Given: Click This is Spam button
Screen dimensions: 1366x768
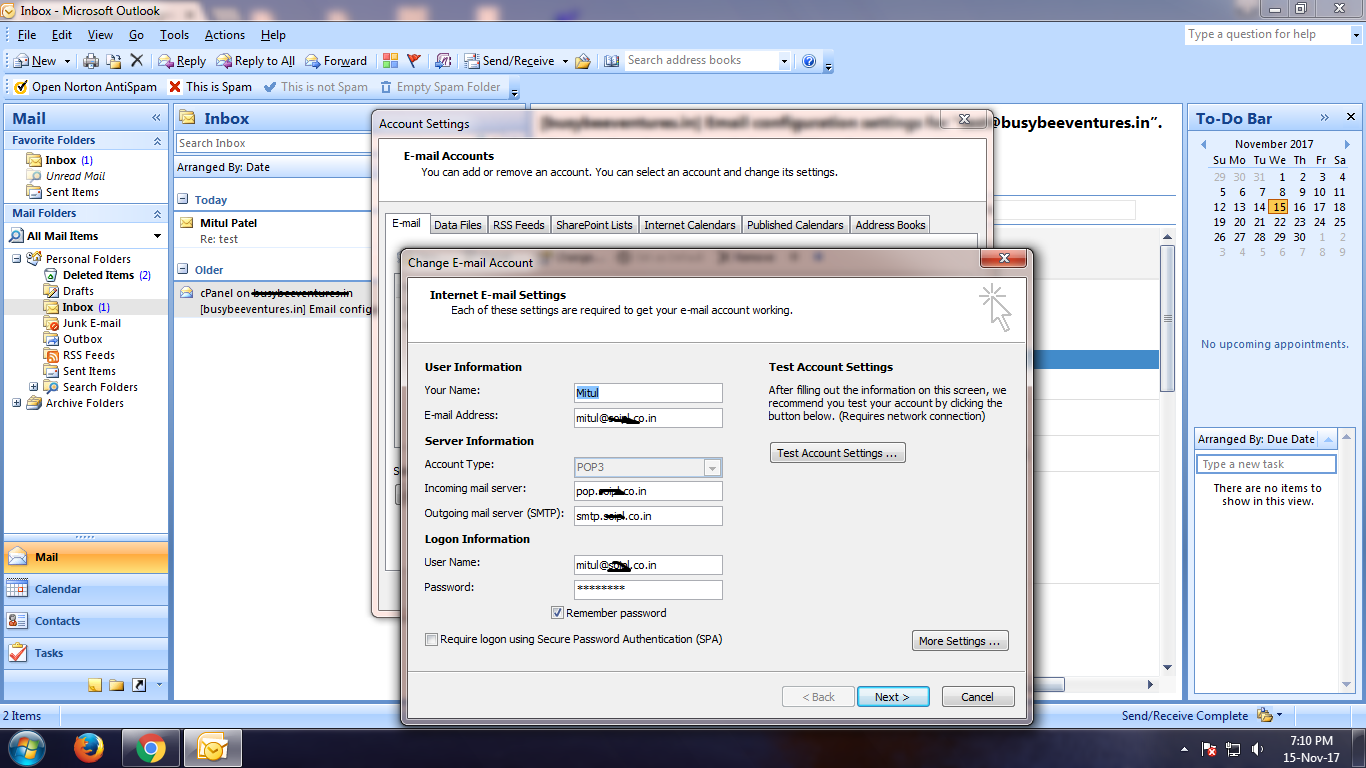Looking at the screenshot, I should [x=210, y=87].
